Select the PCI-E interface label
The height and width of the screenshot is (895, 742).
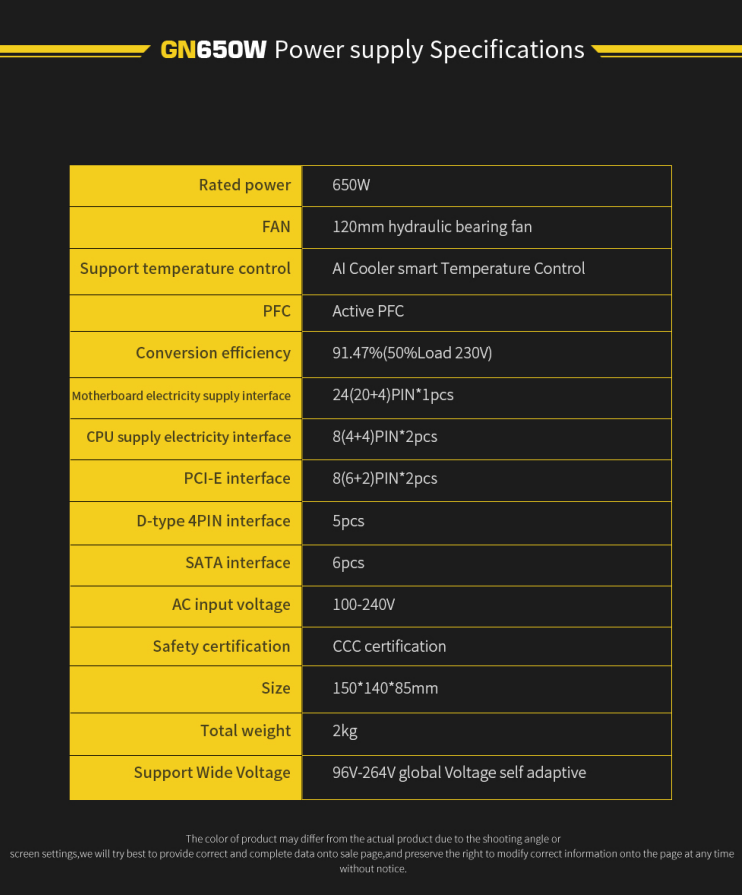pyautogui.click(x=237, y=478)
